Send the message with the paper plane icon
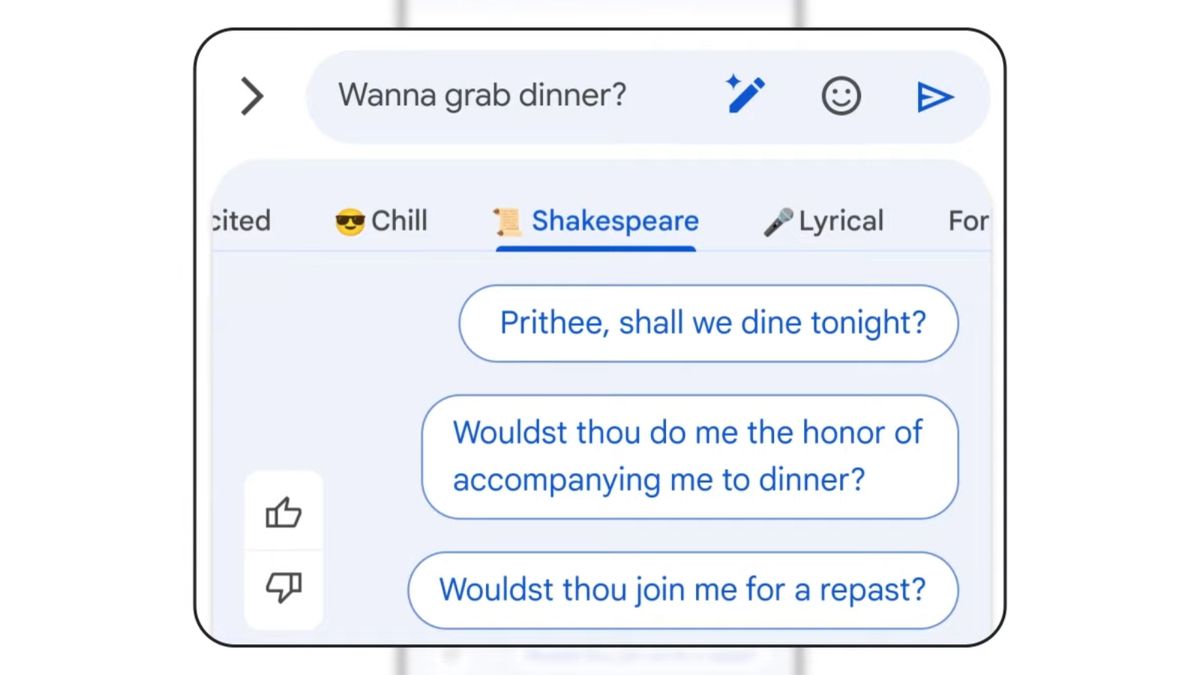 (936, 96)
